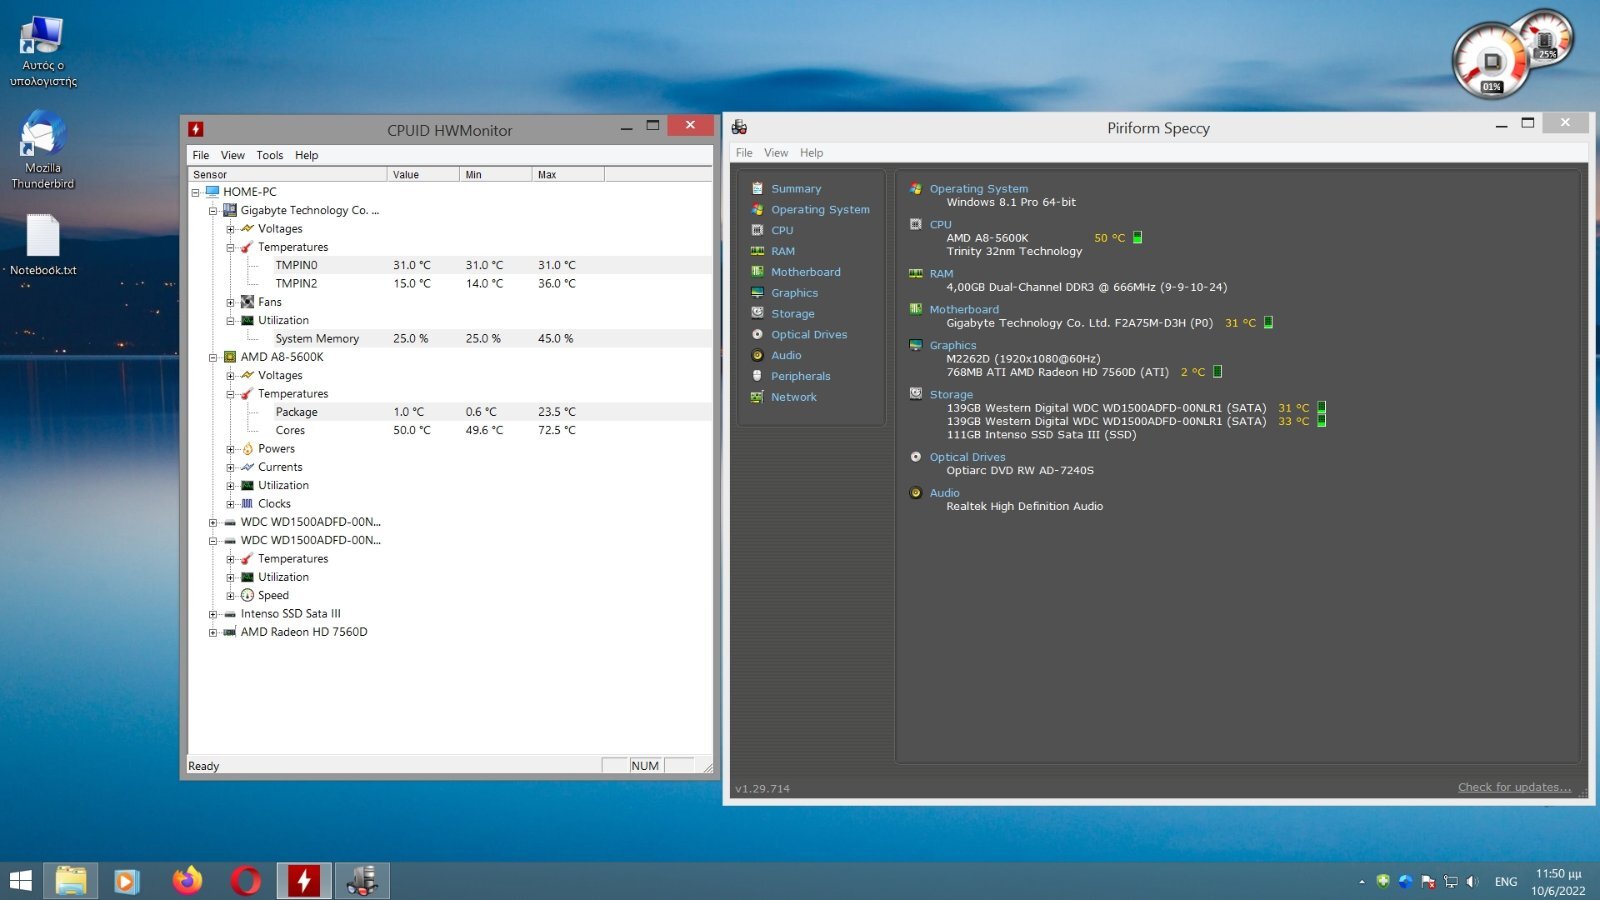Viewport: 1600px width, 900px height.
Task: Expand the Fans node in HWMonitor
Action: (231, 302)
